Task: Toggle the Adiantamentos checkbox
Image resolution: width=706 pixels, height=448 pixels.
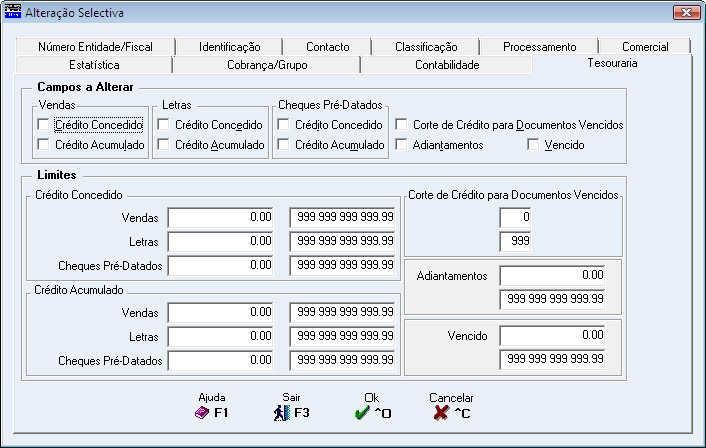Action: [x=401, y=145]
